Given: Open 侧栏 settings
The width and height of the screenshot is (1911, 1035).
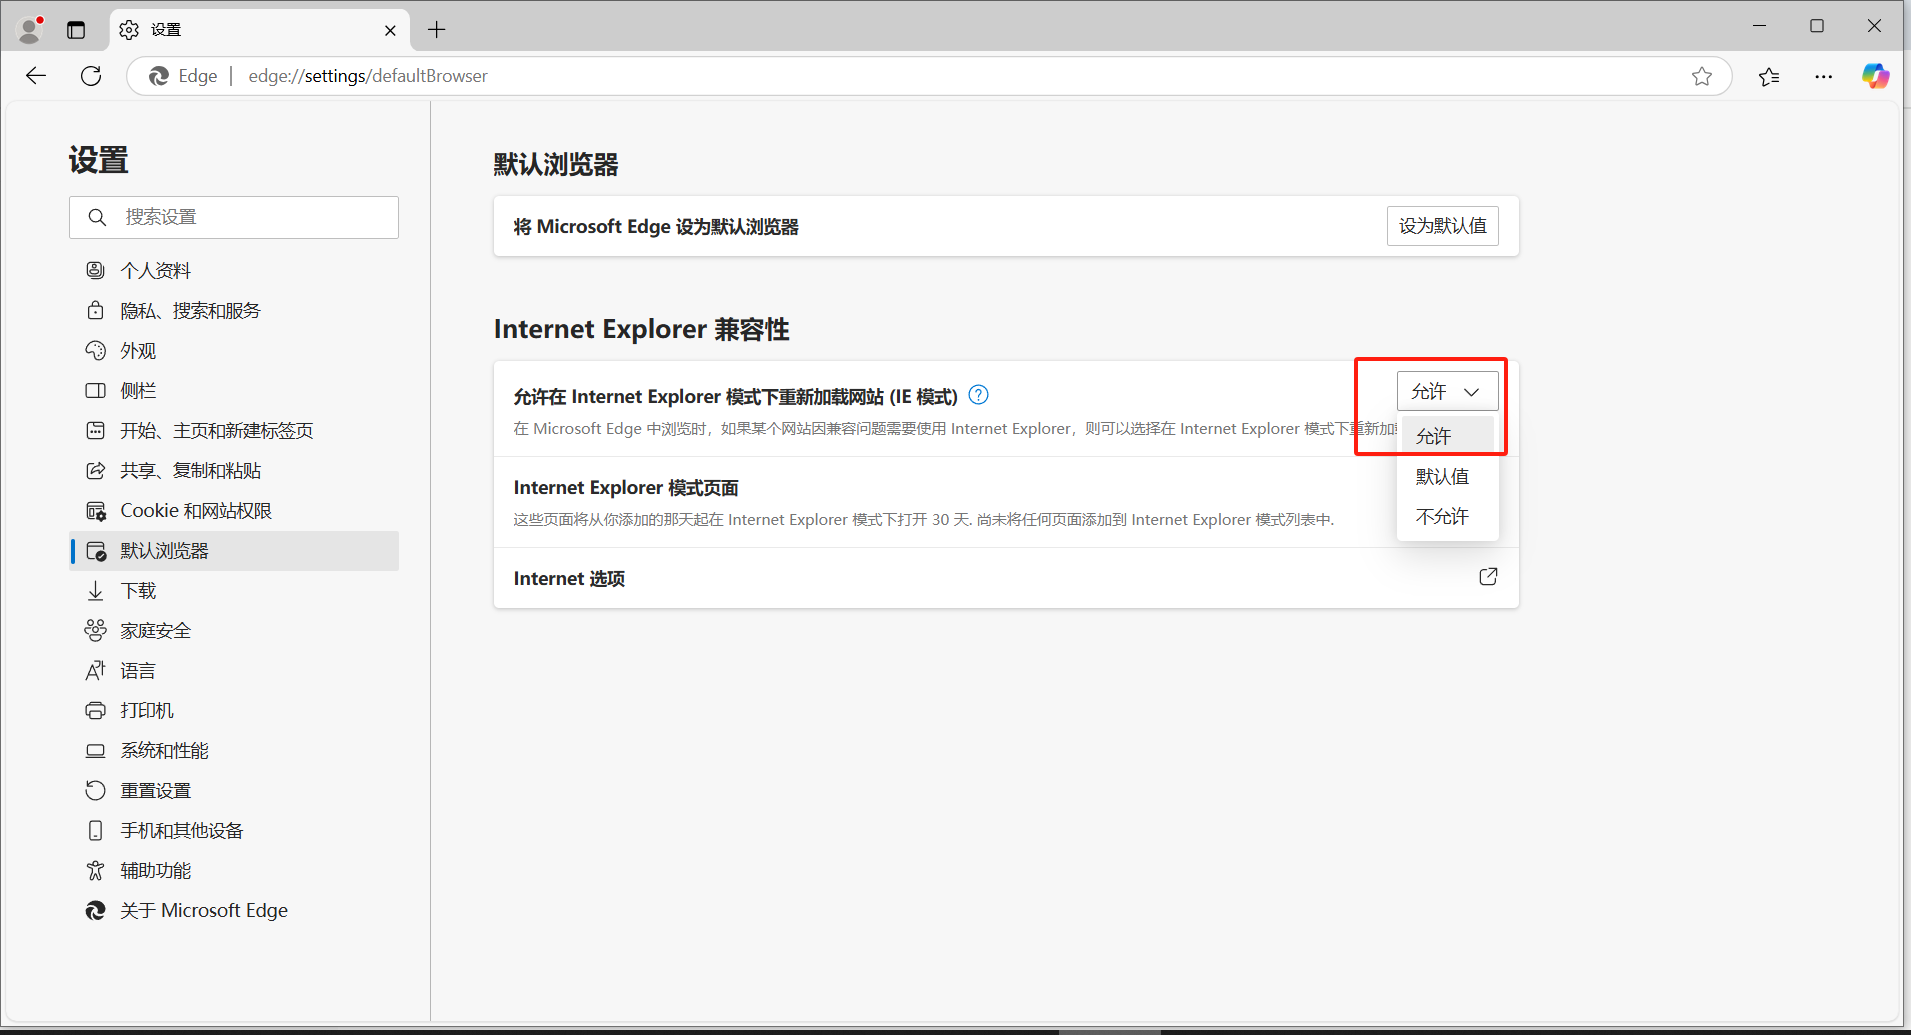Looking at the screenshot, I should click(x=234, y=391).
